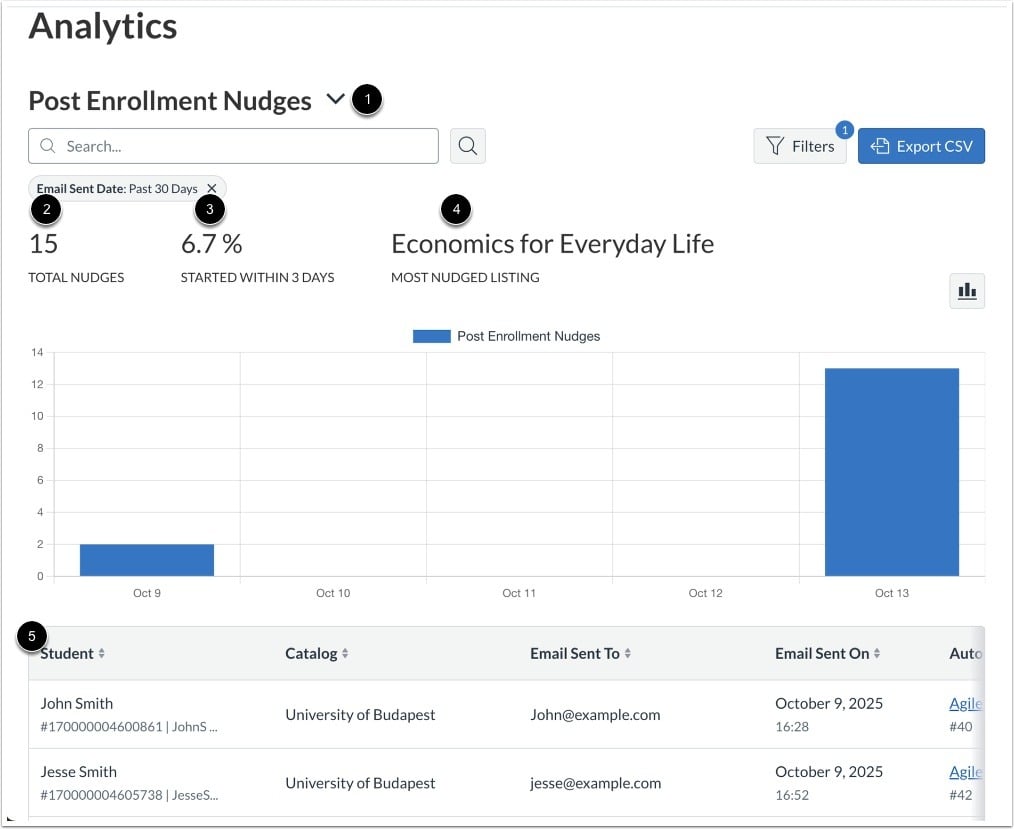Open the report selector chevron next to the title
Image resolution: width=1014 pixels, height=829 pixels.
[x=336, y=99]
